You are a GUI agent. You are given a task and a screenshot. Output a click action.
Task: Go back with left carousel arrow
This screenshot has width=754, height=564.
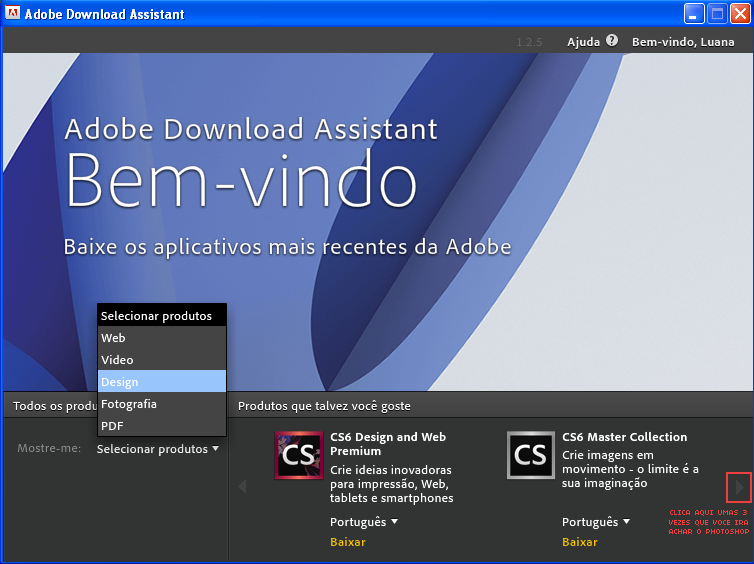tap(242, 487)
